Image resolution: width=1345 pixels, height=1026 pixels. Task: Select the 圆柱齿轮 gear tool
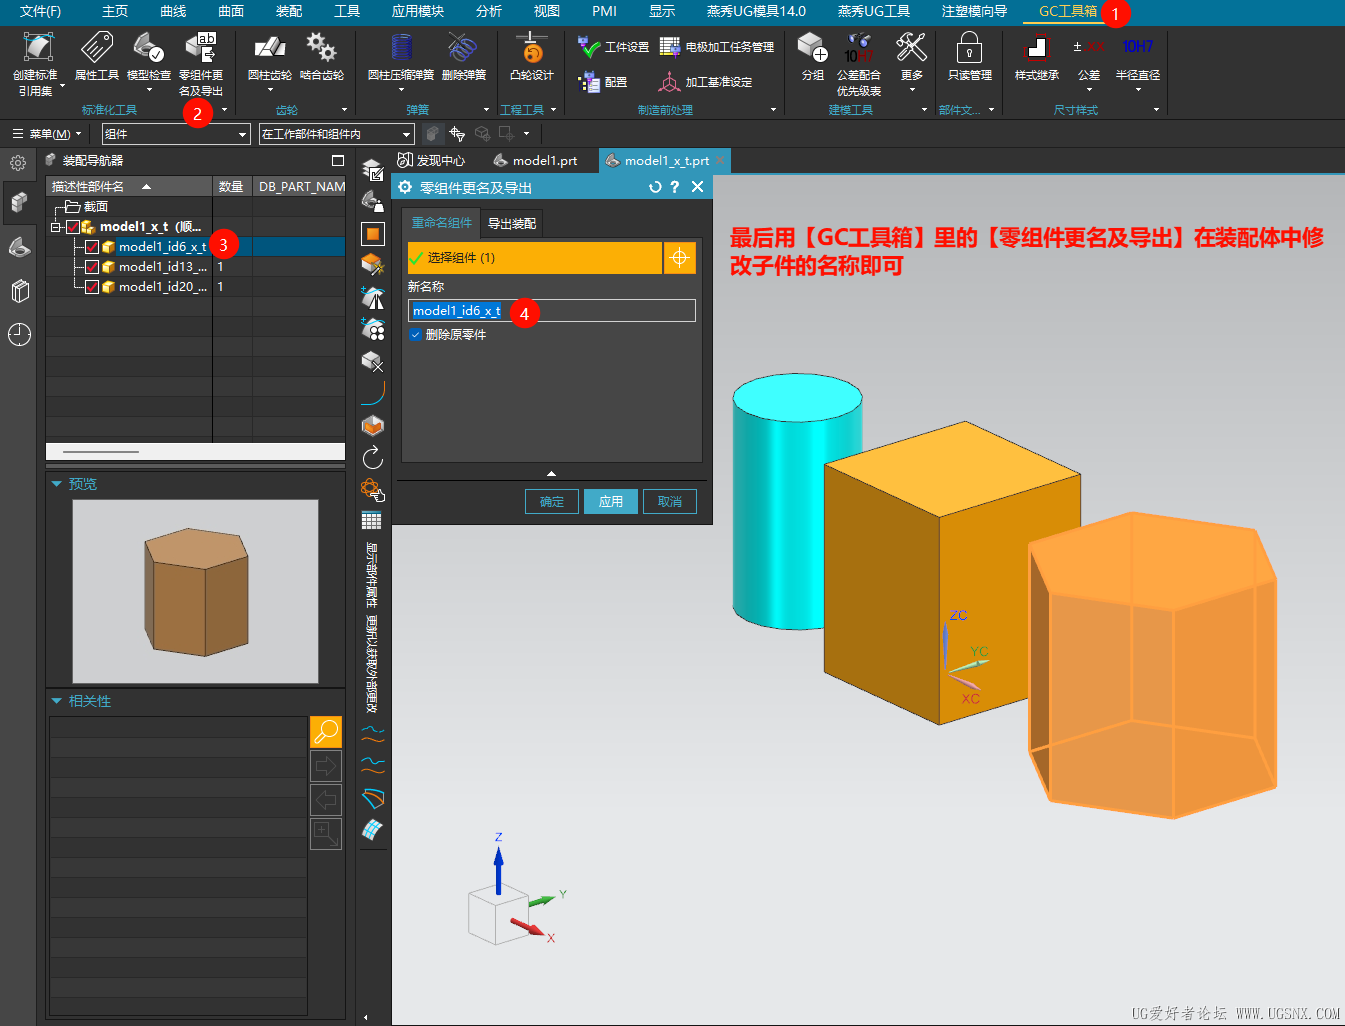pos(269,50)
